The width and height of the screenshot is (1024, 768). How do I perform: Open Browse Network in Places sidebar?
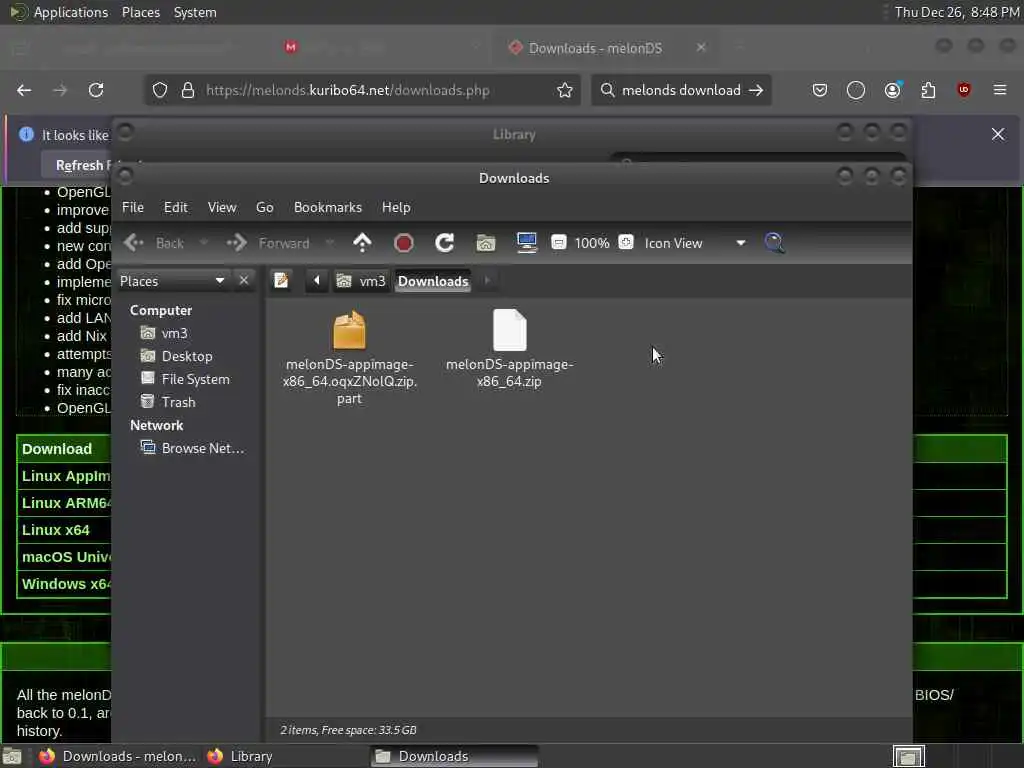pyautogui.click(x=193, y=448)
